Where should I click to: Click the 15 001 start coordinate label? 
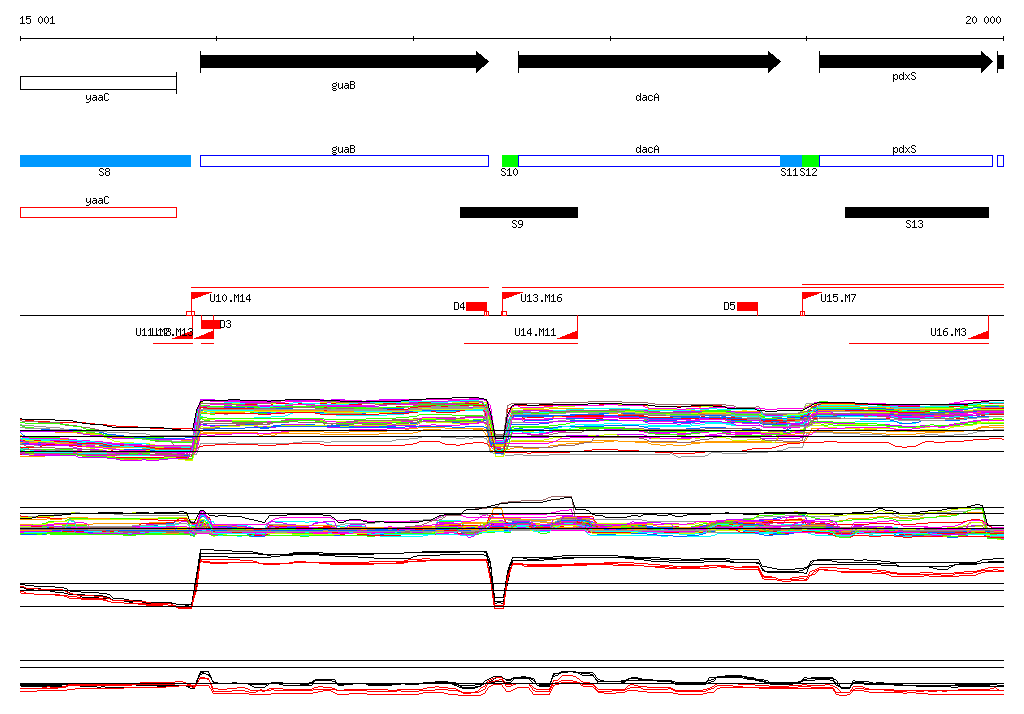pyautogui.click(x=37, y=20)
